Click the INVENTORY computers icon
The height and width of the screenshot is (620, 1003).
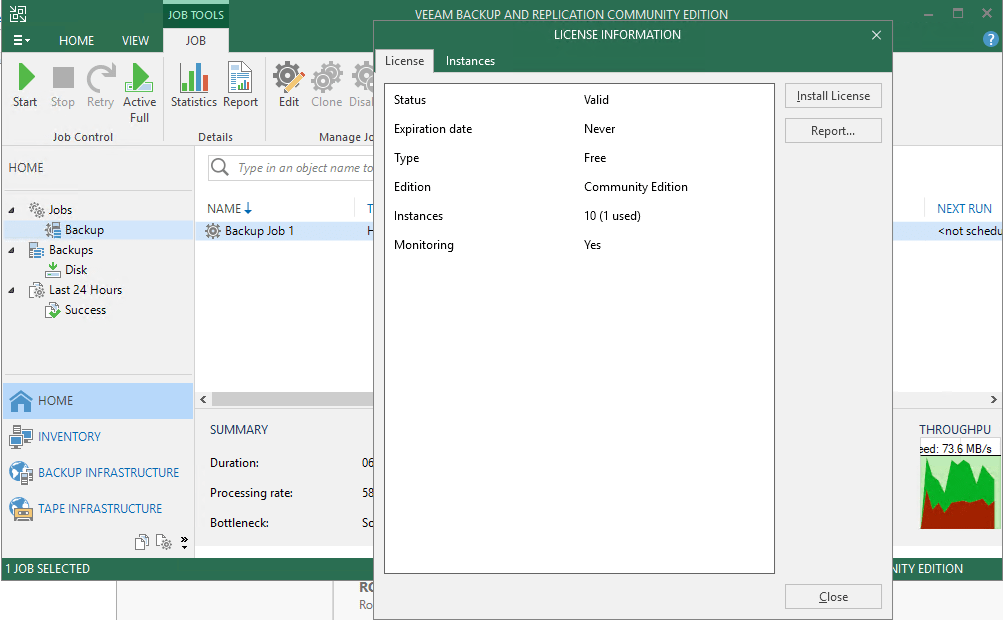[x=20, y=436]
